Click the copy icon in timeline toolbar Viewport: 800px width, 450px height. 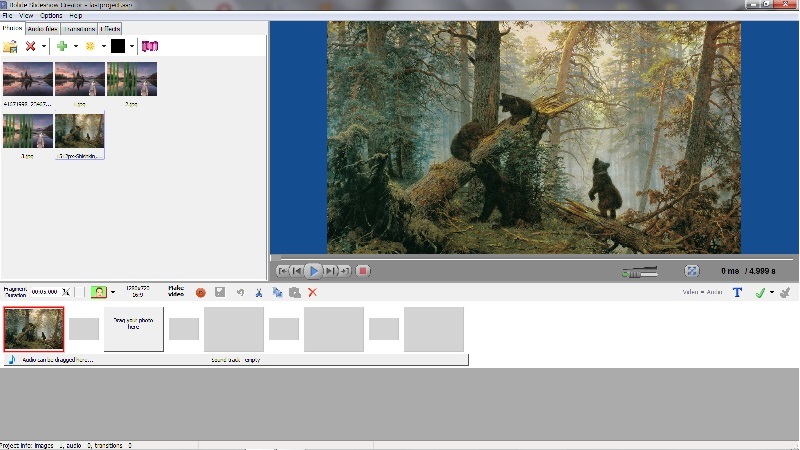277,292
